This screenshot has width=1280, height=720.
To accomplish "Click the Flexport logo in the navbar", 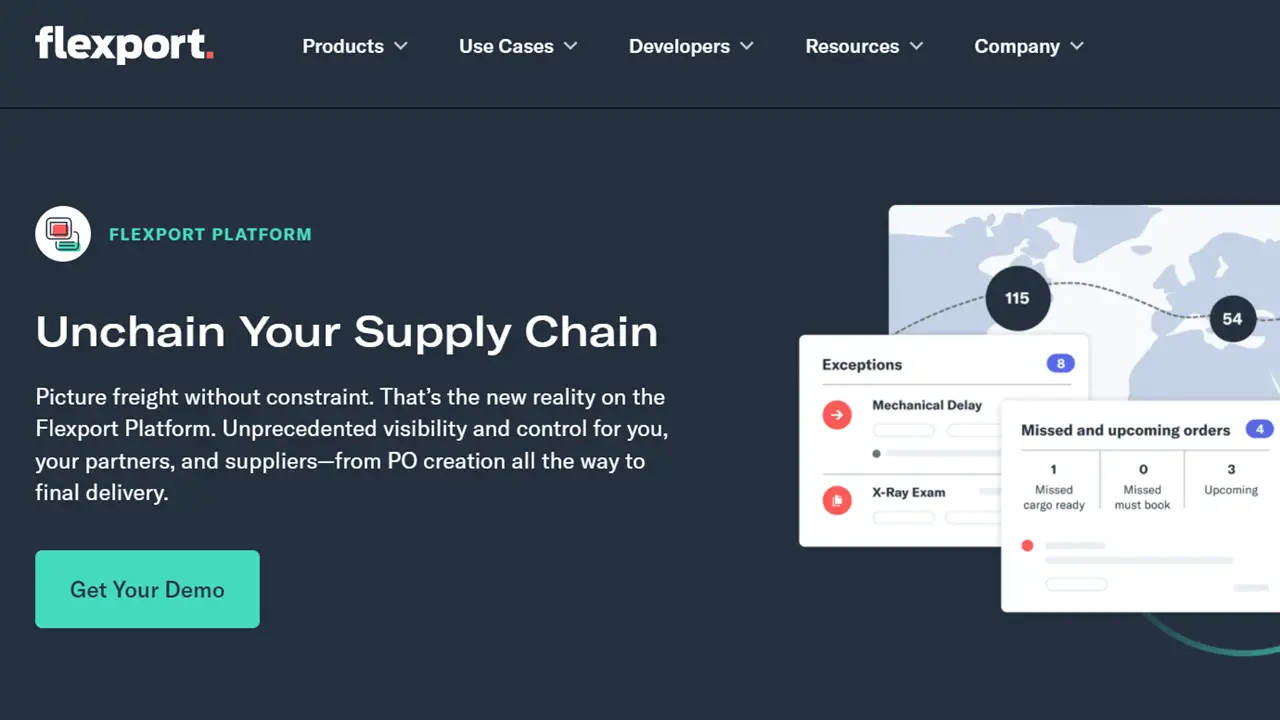I will pos(124,44).
